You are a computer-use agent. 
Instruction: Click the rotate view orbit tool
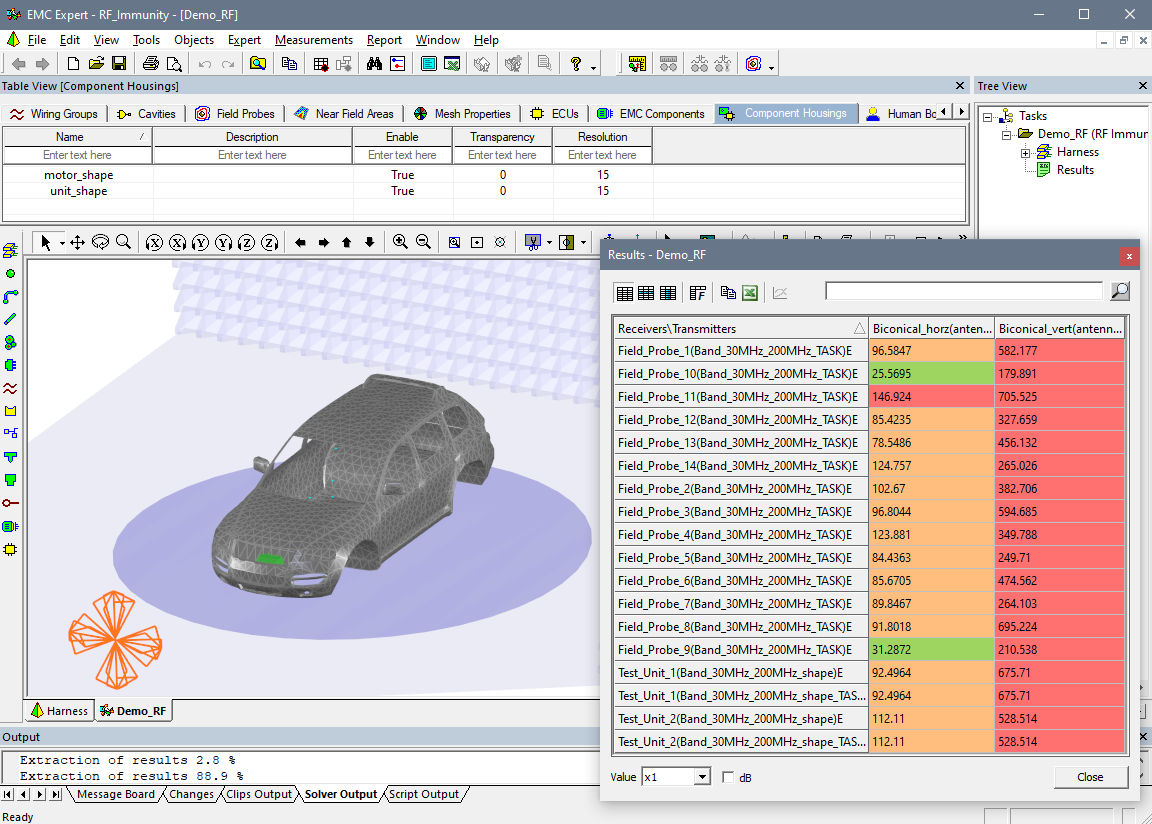pos(100,242)
